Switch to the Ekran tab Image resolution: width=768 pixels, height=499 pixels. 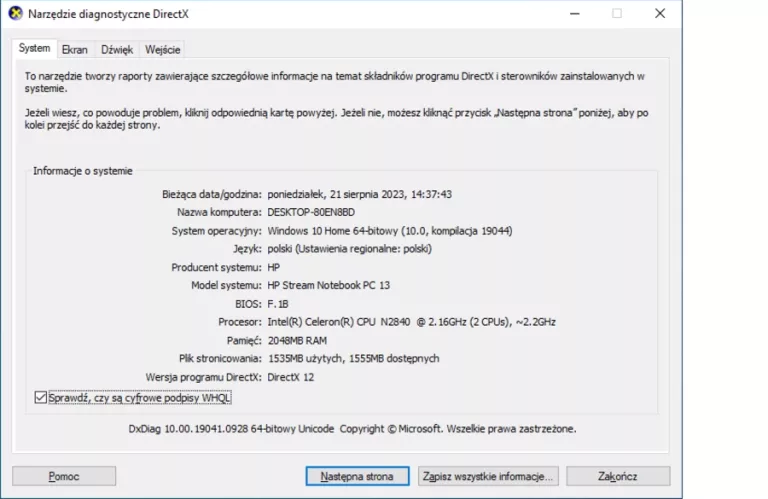(74, 50)
